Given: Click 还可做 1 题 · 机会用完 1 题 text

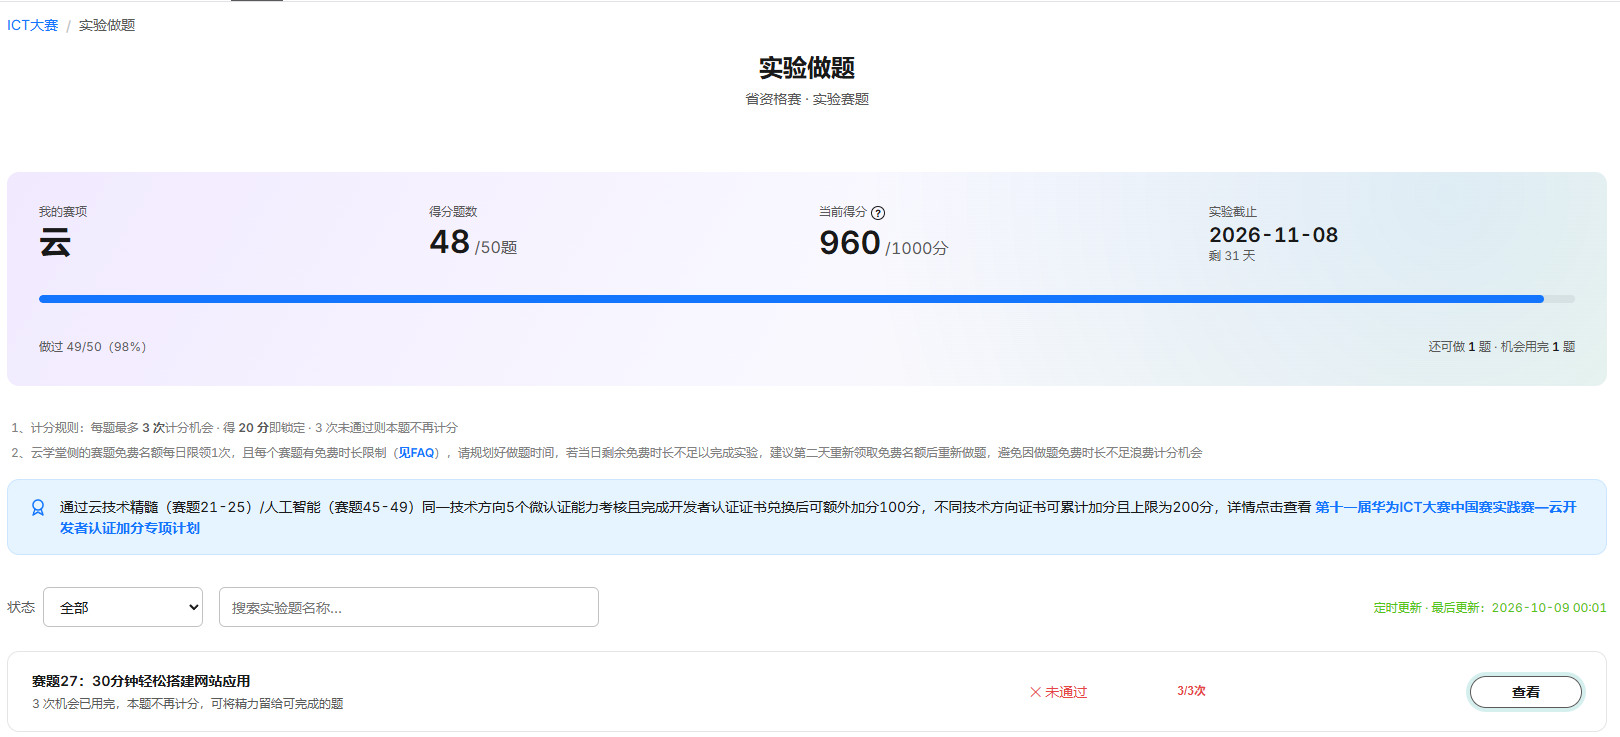Looking at the screenshot, I should pyautogui.click(x=1501, y=347).
